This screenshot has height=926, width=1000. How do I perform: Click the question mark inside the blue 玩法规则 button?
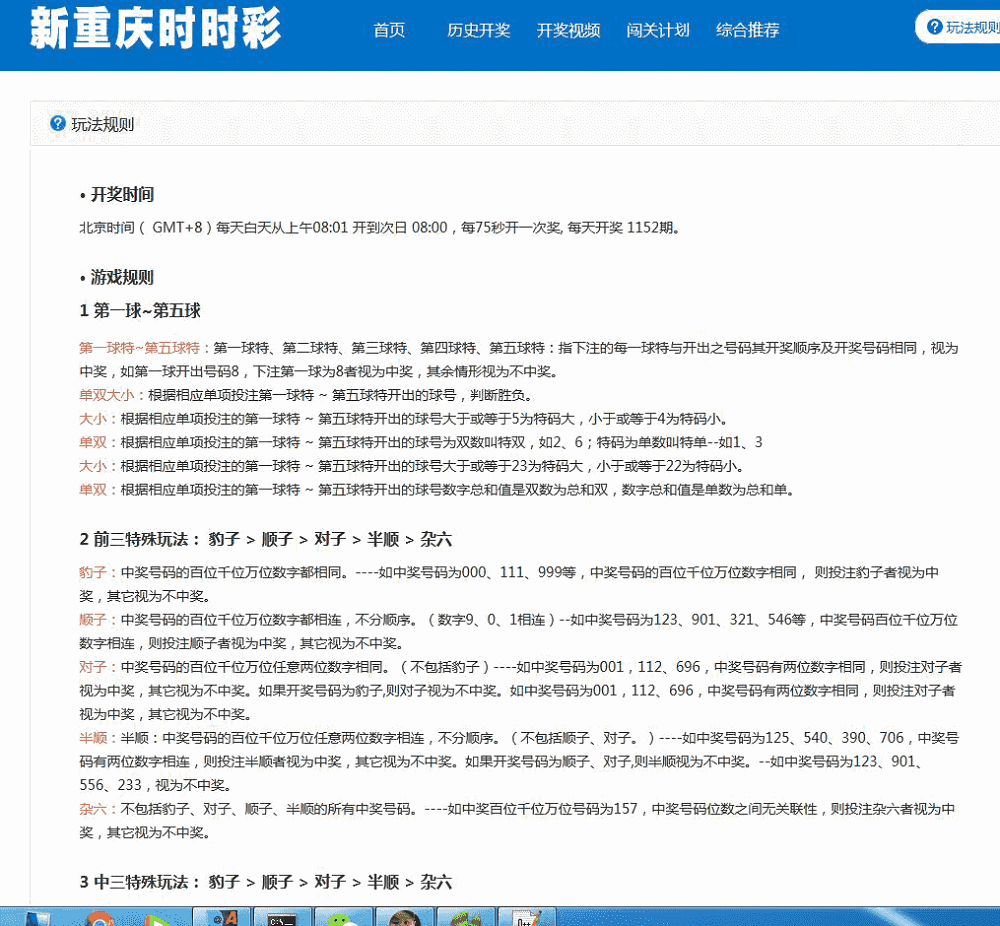click(x=935, y=27)
